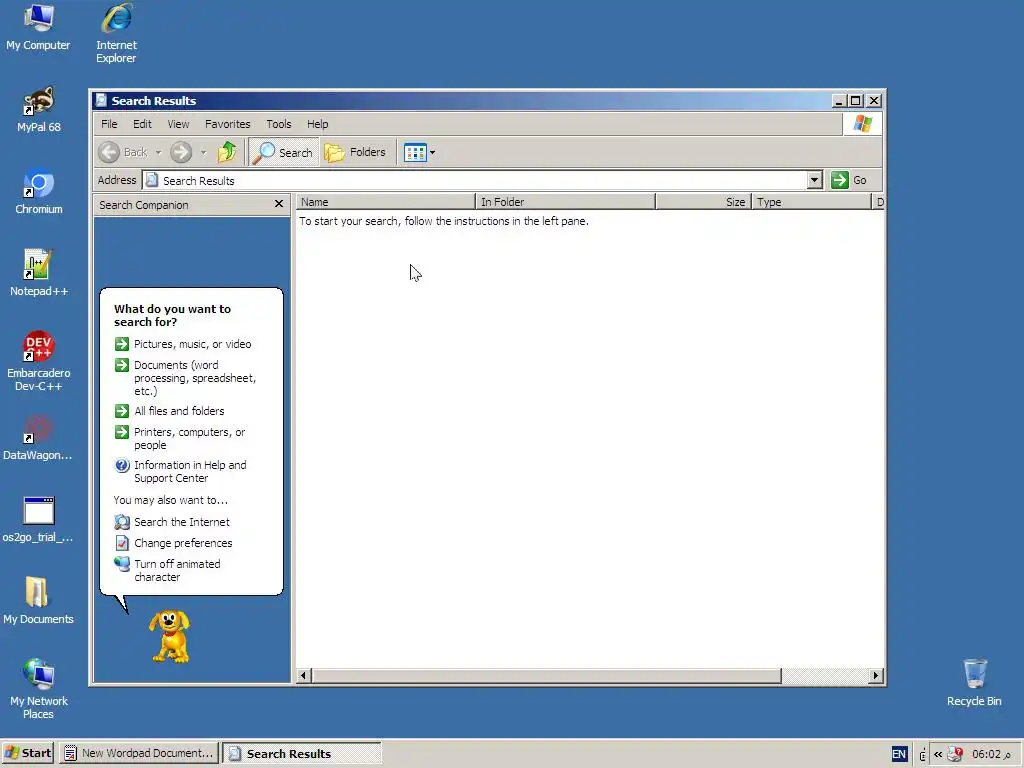Click the Go button
Image resolution: width=1024 pixels, height=768 pixels.
coord(849,180)
